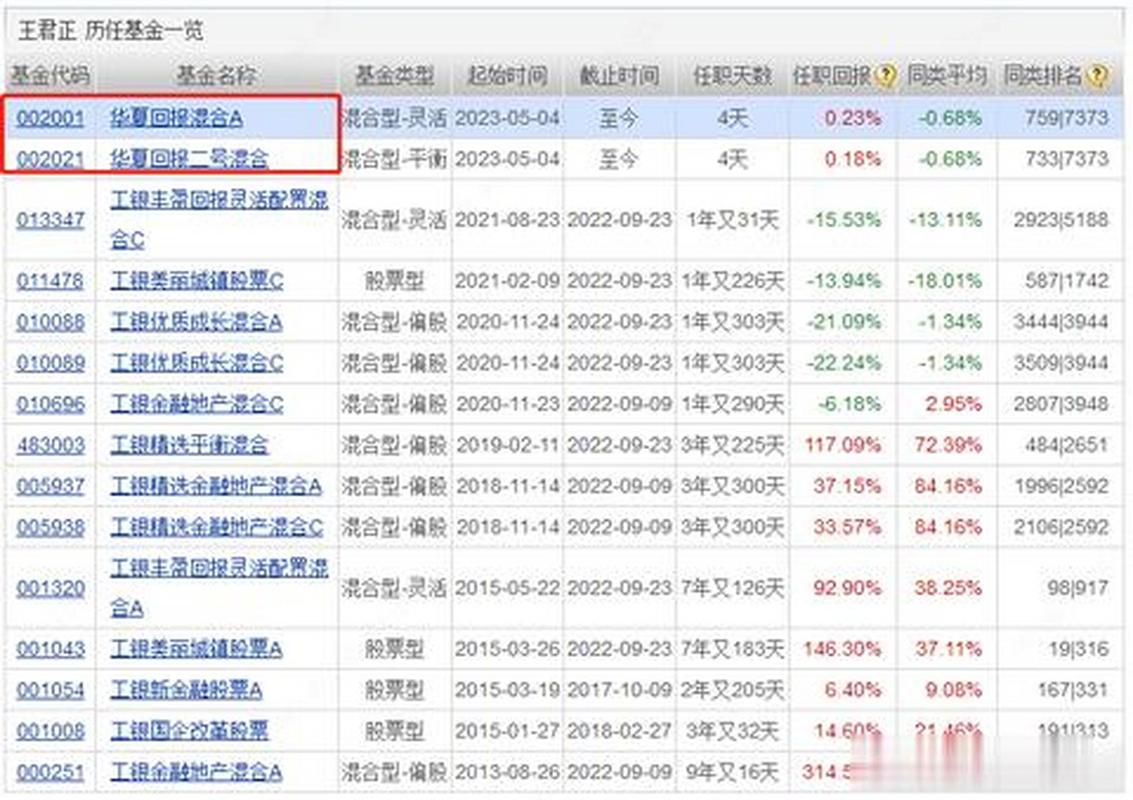Open fund code link 001043
The height and width of the screenshot is (800, 1133).
[51, 649]
